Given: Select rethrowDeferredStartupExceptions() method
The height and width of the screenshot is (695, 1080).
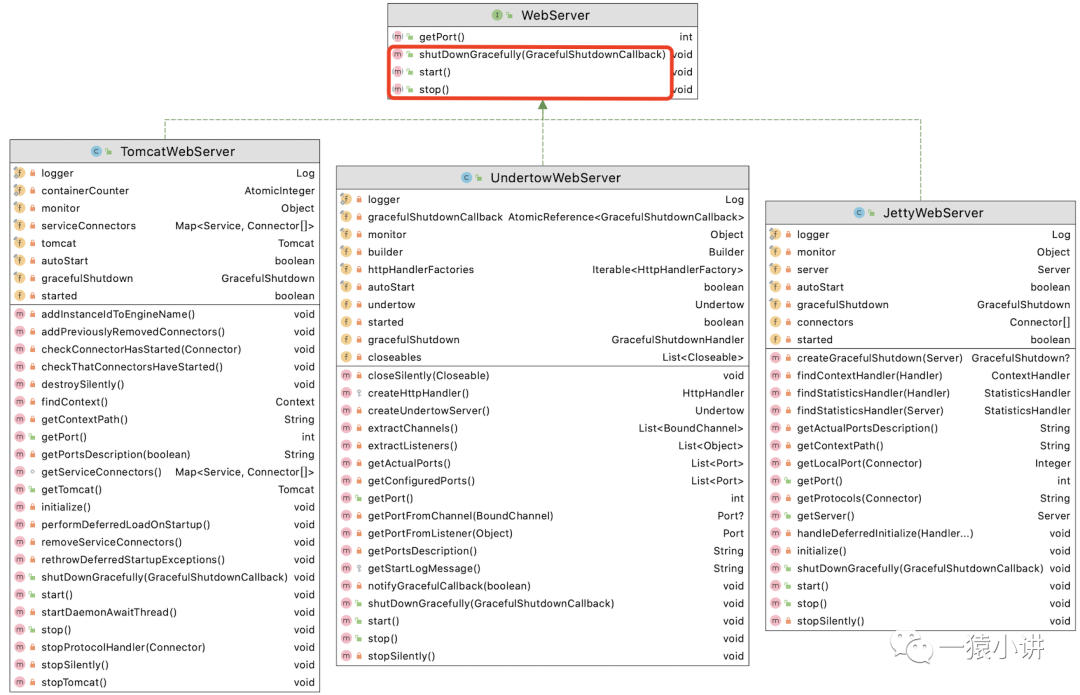Looking at the screenshot, I should click(165, 560).
